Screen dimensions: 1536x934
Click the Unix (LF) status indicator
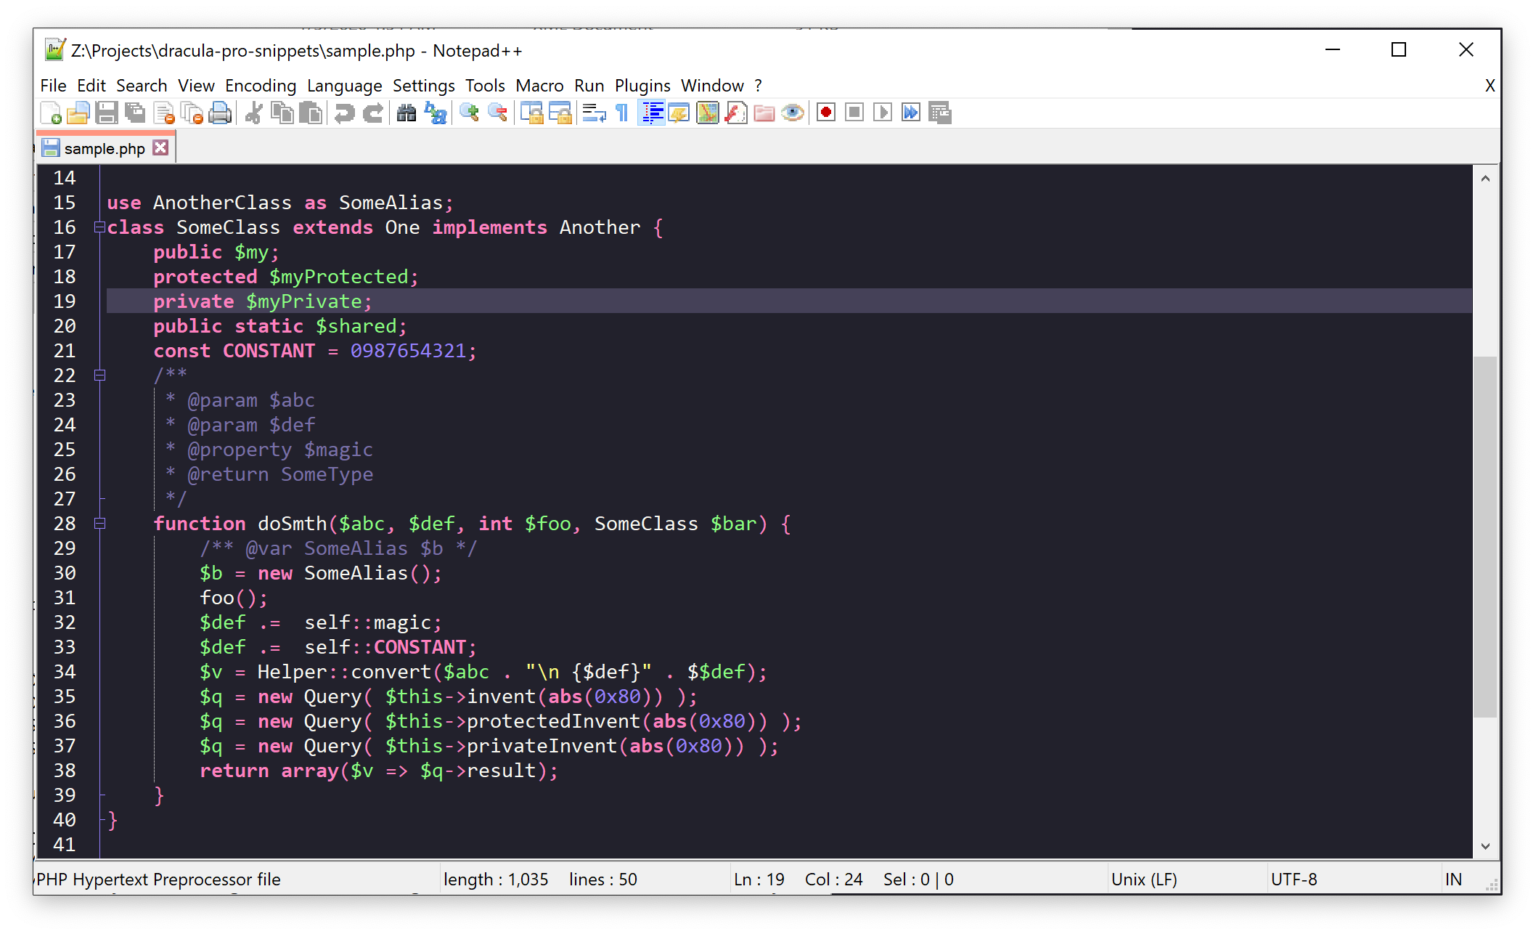(1143, 879)
